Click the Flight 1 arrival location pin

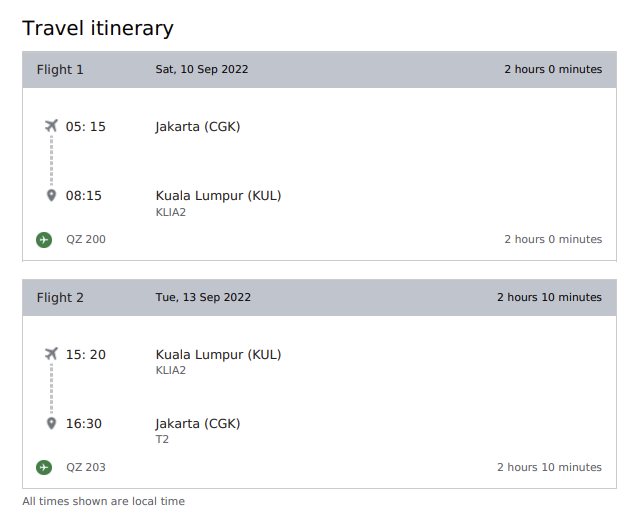[x=51, y=196]
